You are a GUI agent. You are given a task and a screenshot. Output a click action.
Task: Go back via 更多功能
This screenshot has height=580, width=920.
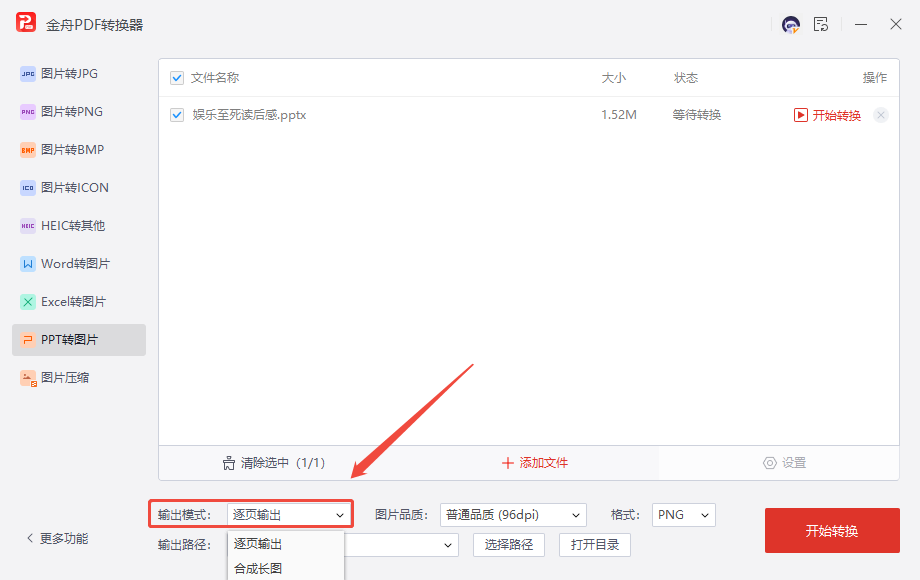tap(57, 538)
